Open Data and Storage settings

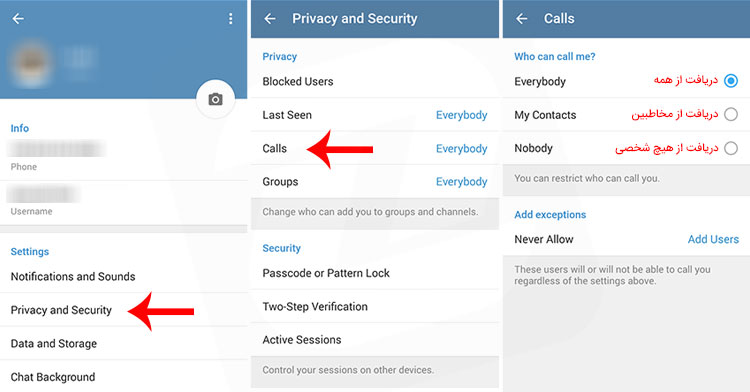click(x=123, y=343)
